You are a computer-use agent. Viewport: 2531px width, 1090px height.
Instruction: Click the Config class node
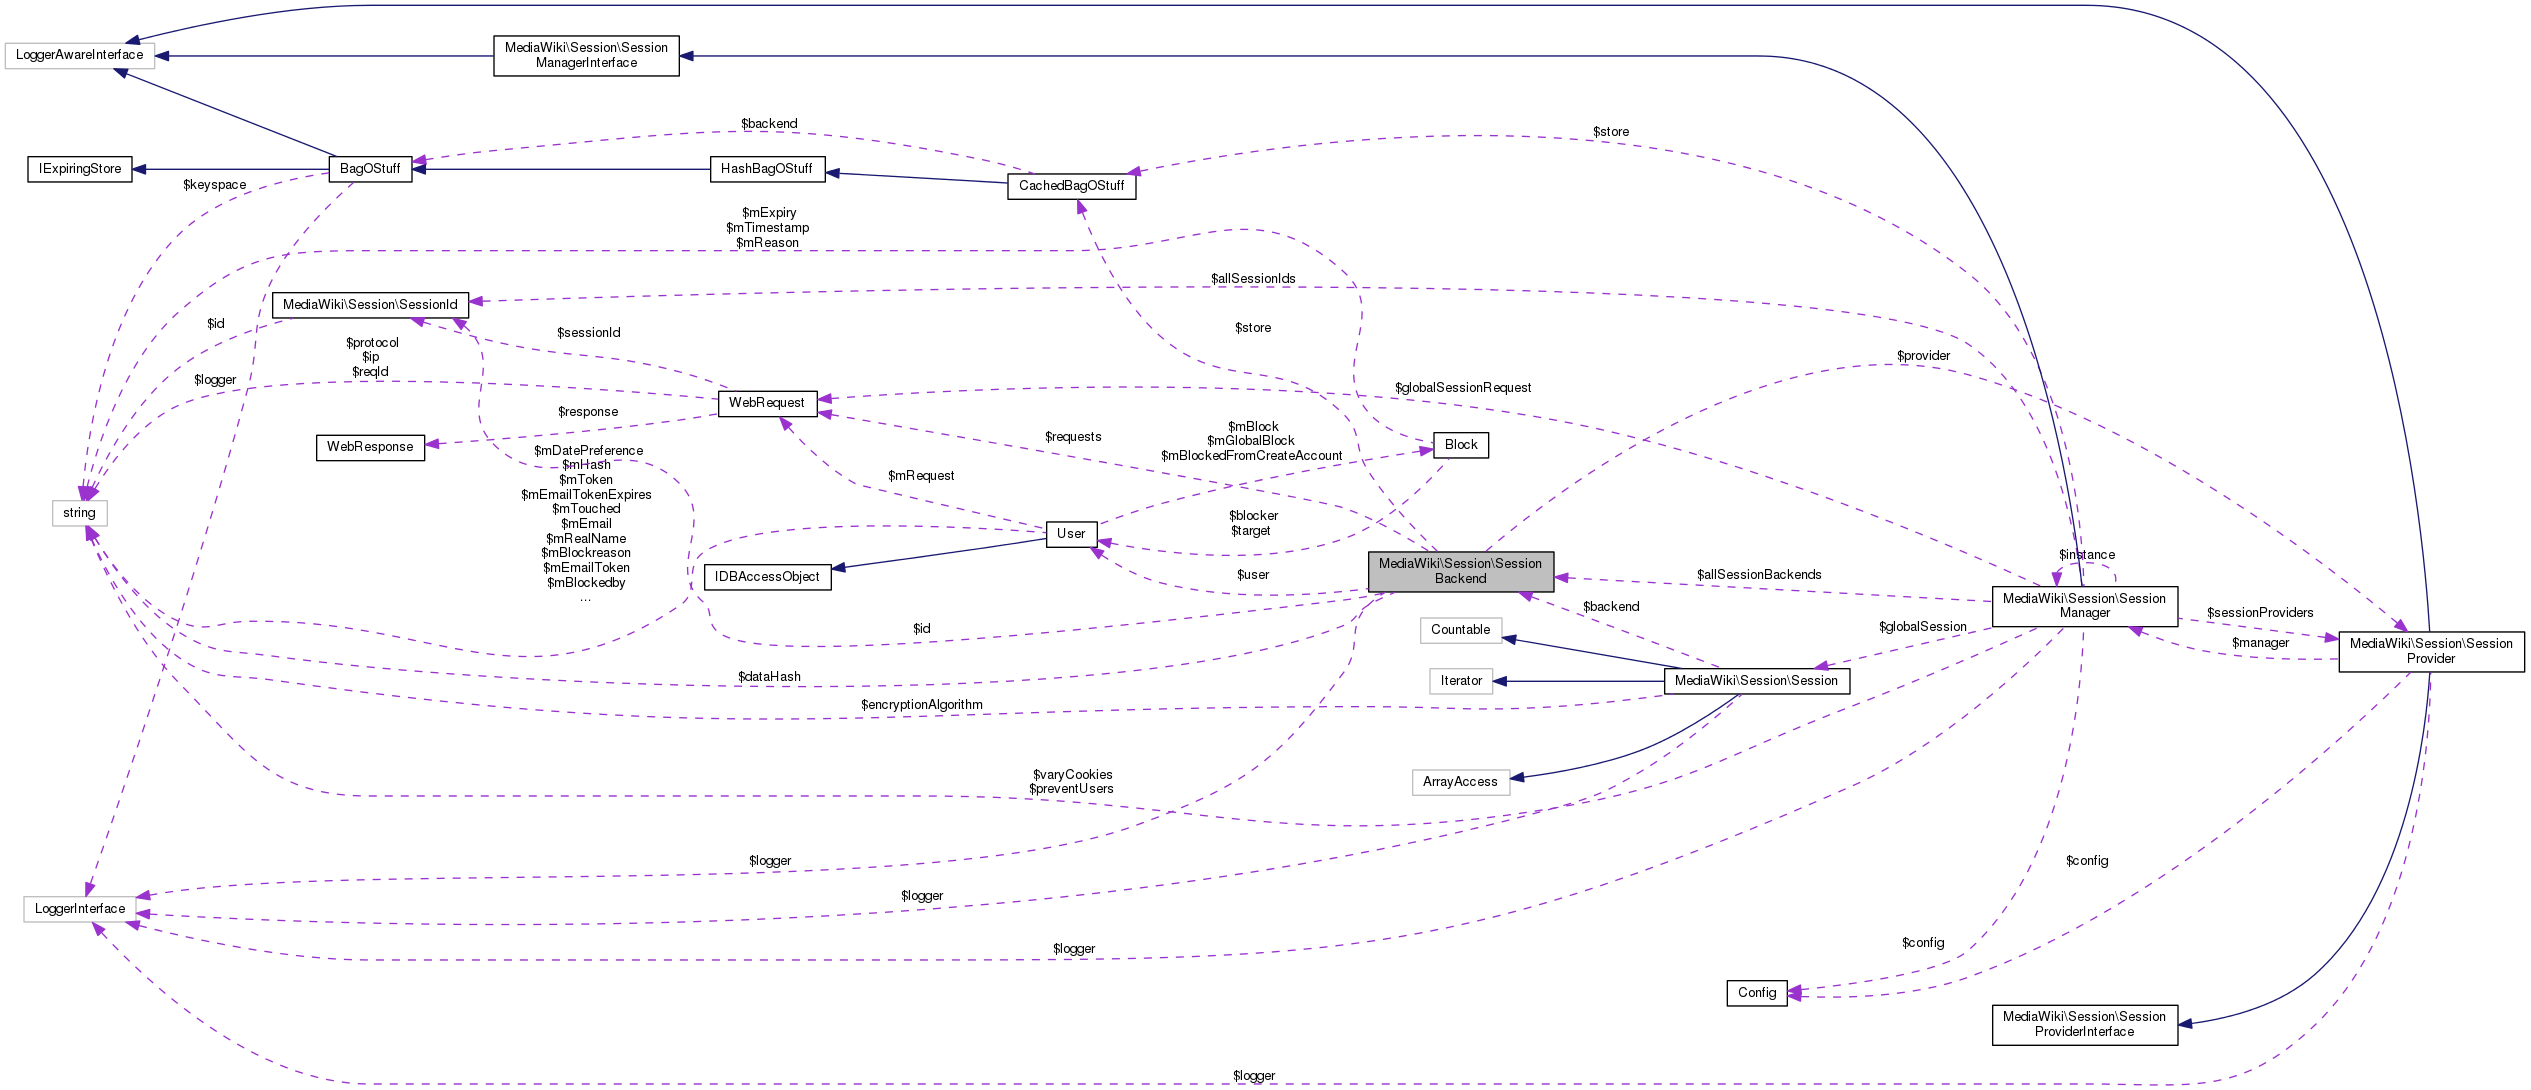coord(1757,993)
